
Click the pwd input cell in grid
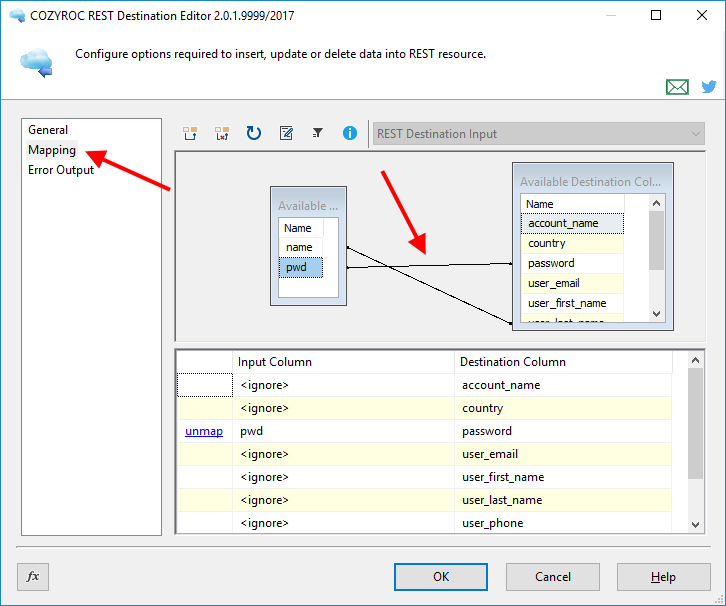pos(343,431)
